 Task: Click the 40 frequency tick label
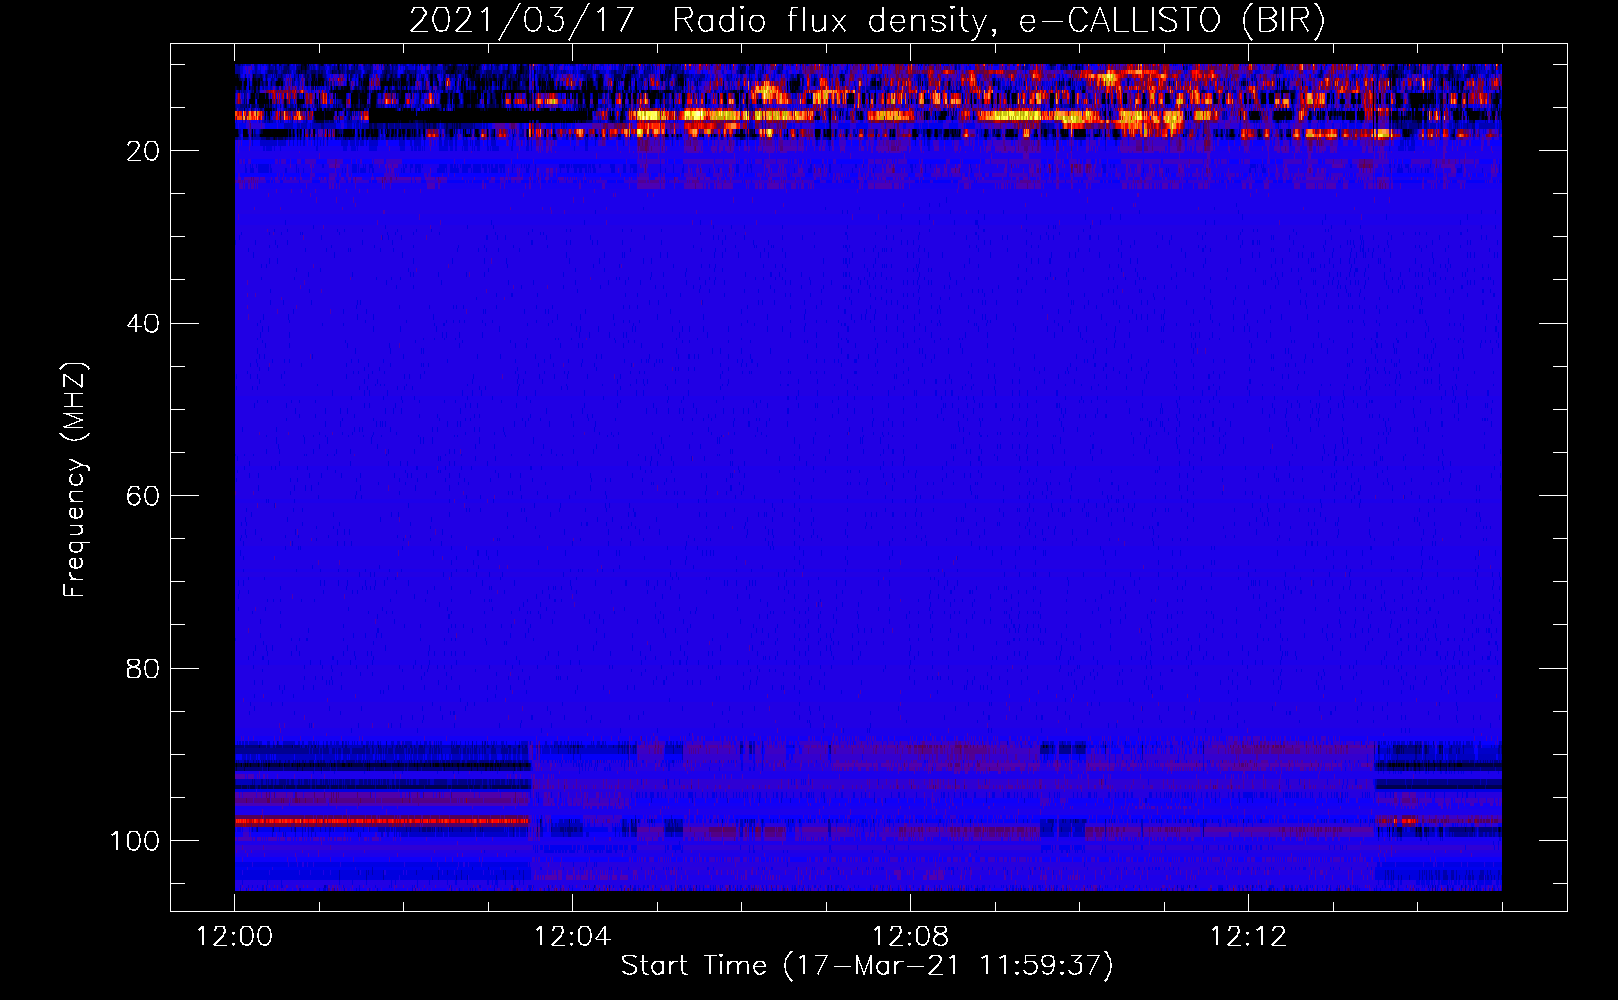[143, 324]
